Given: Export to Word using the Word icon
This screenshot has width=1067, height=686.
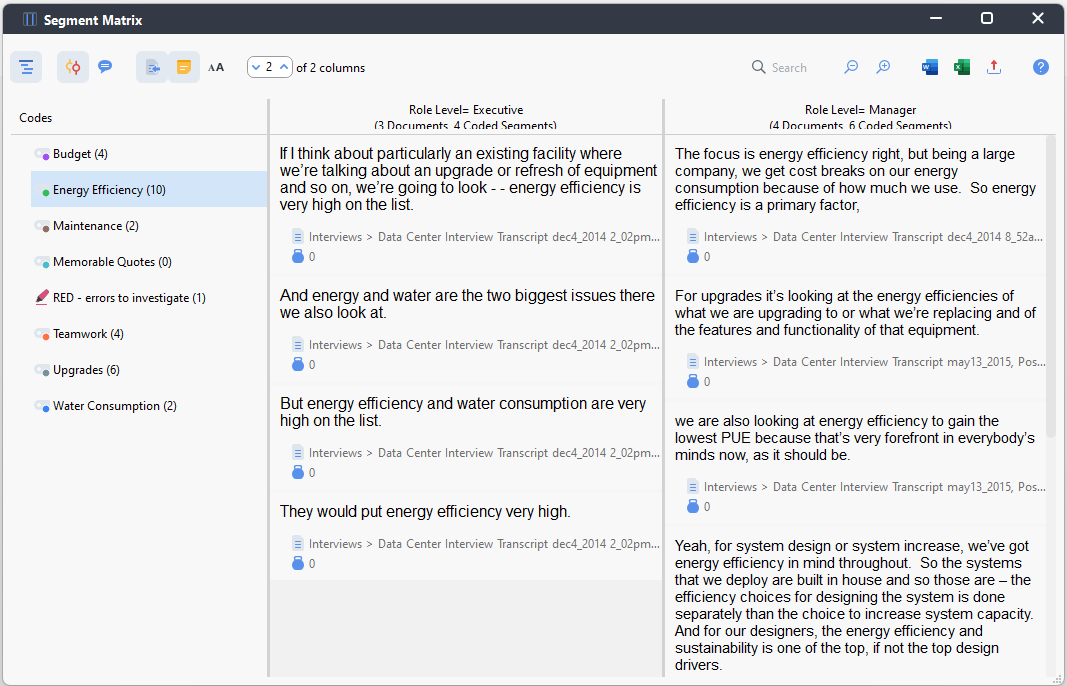Looking at the screenshot, I should click(x=930, y=67).
